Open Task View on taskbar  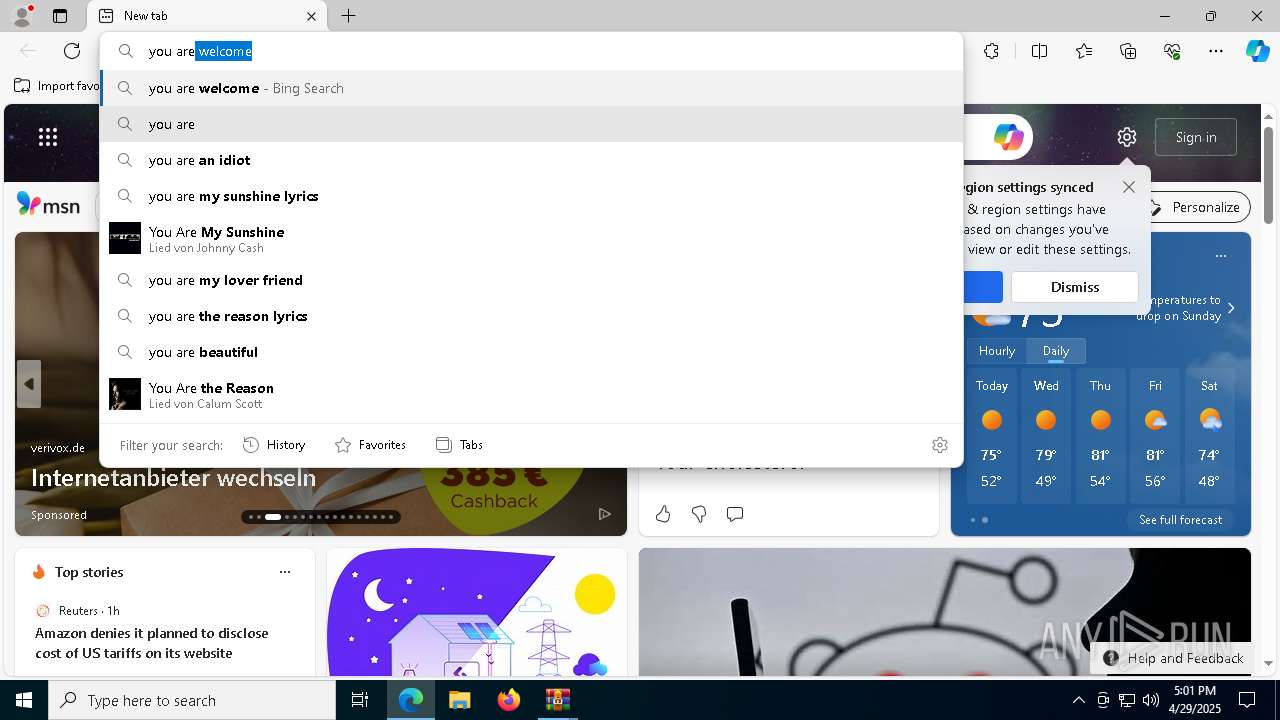360,700
